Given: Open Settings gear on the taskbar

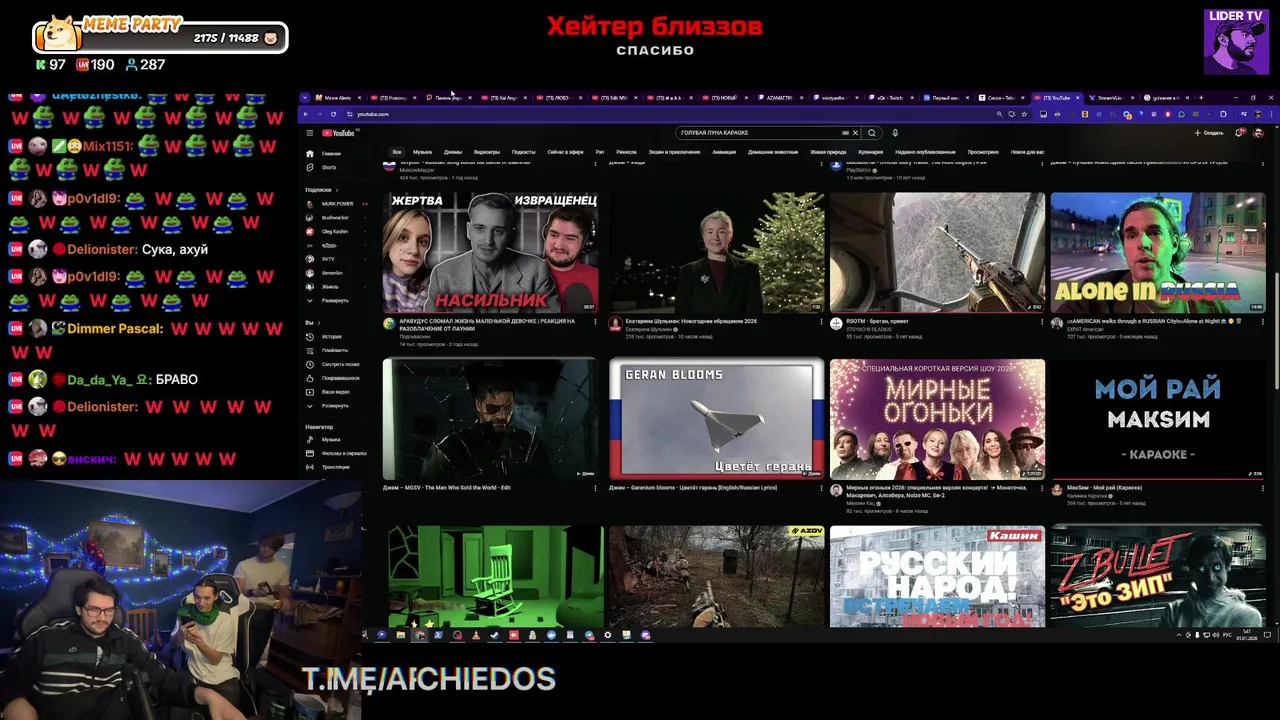Looking at the screenshot, I should coord(608,635).
